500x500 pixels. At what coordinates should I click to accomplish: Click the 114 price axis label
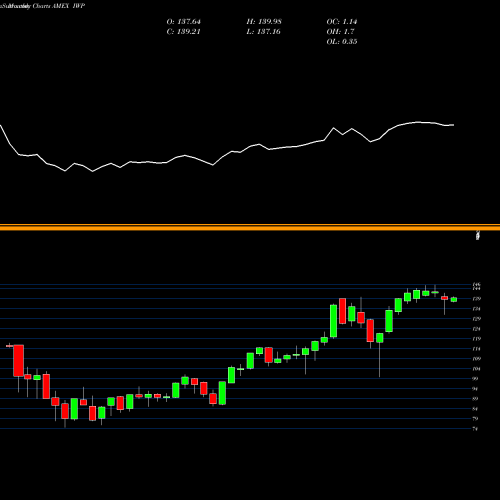click(x=477, y=349)
